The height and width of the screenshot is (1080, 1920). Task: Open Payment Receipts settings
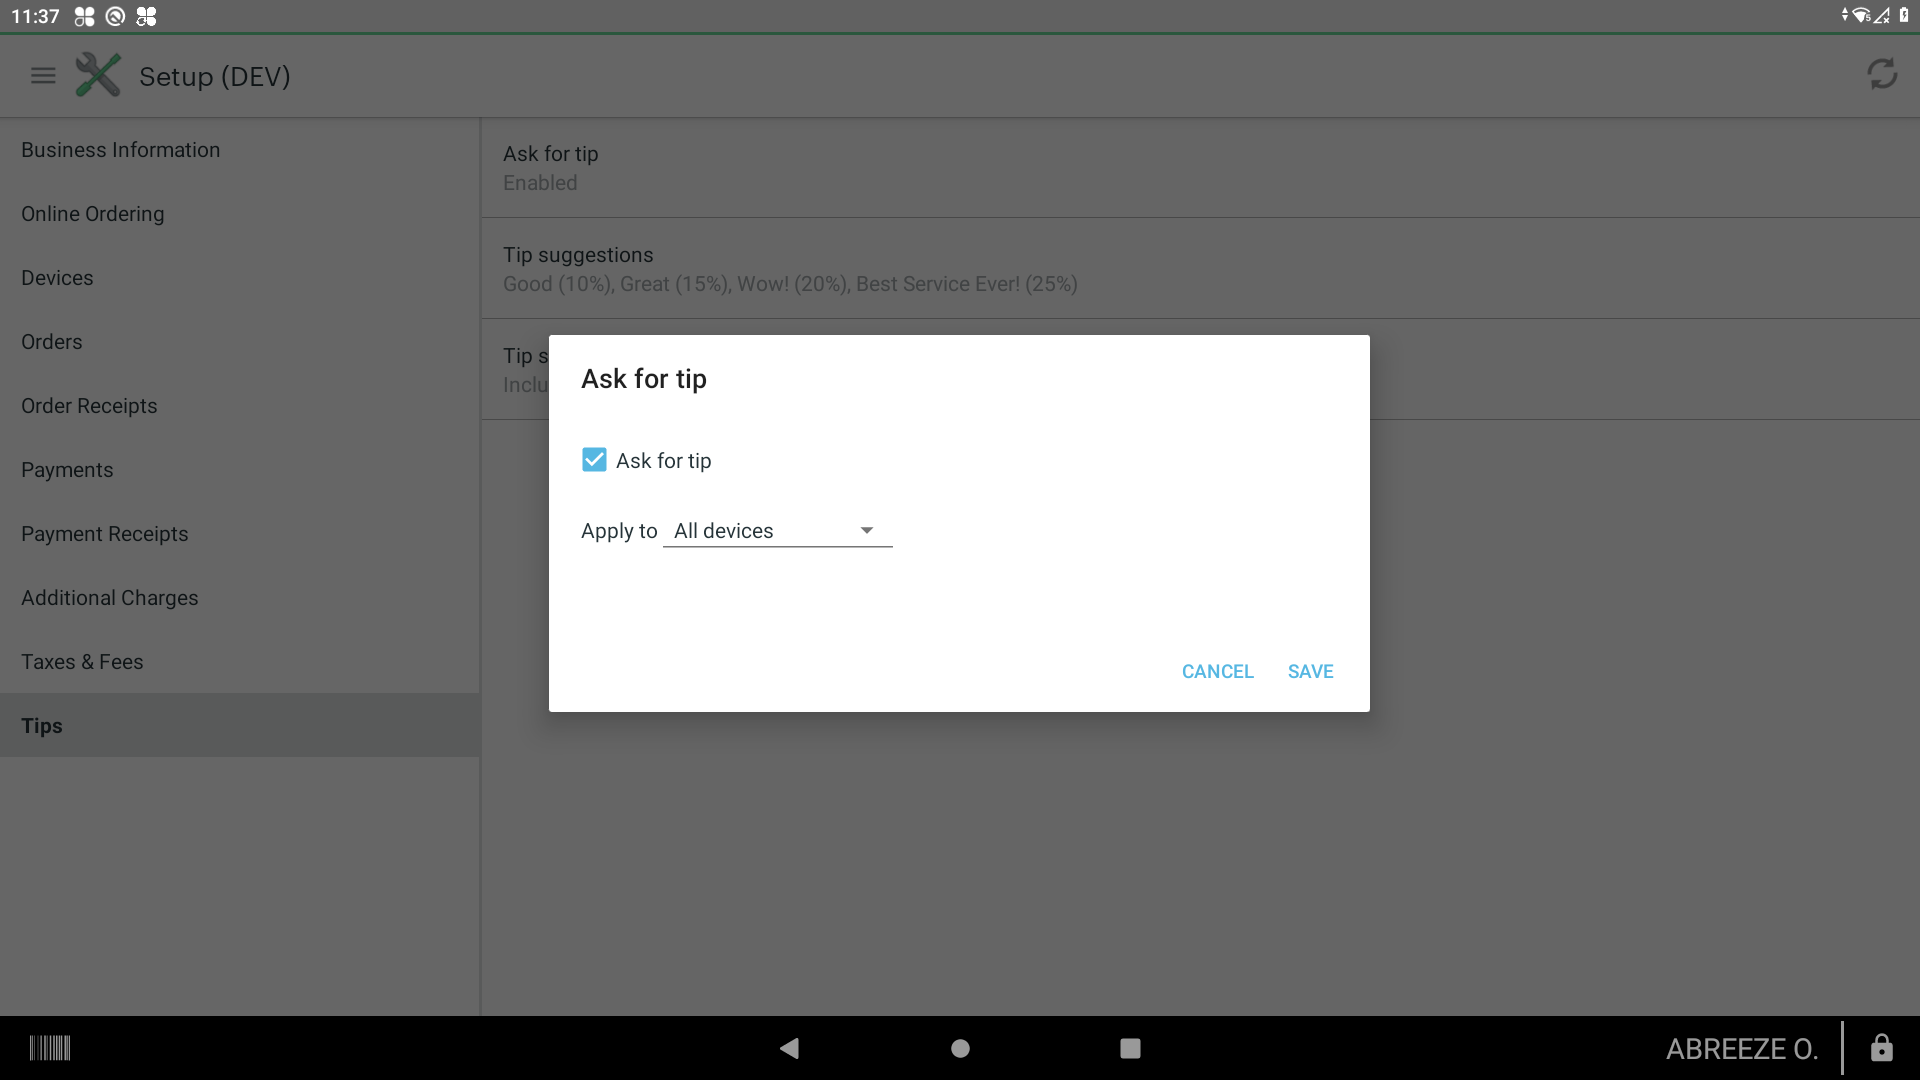(240, 534)
